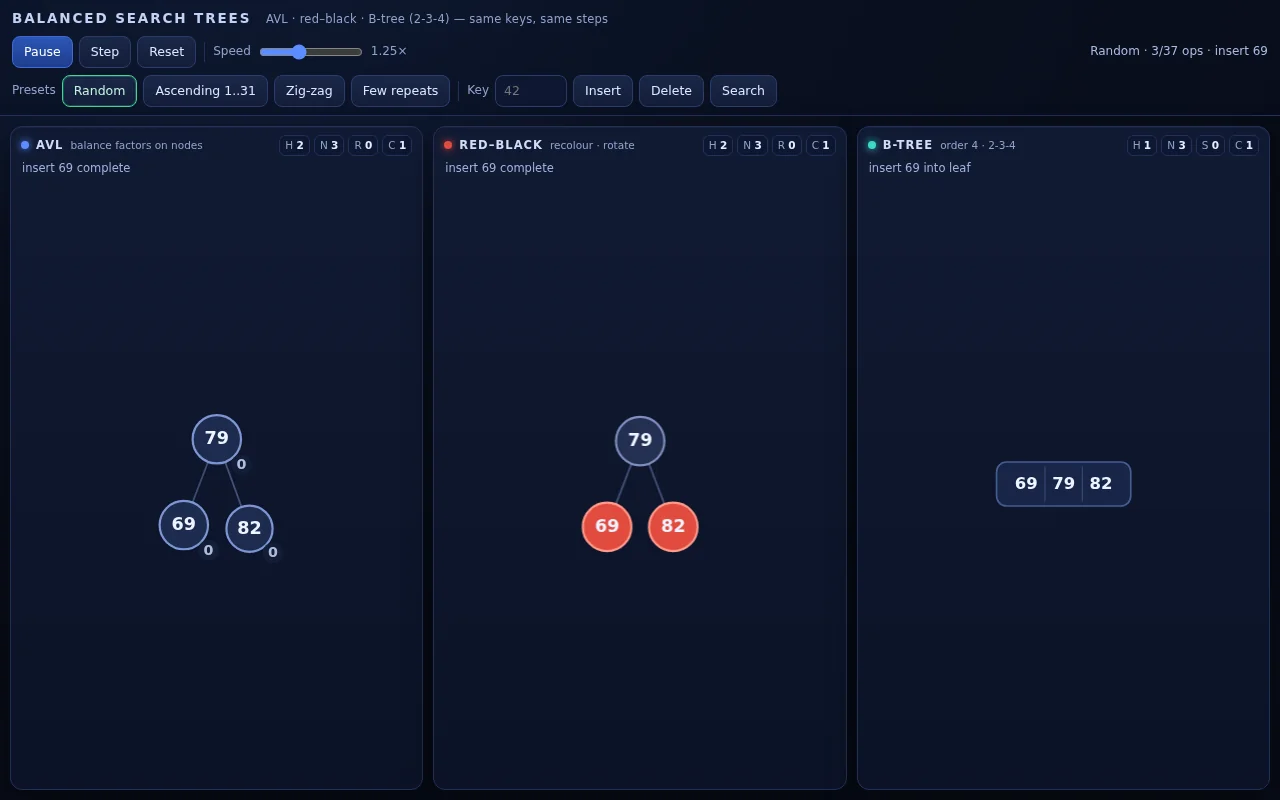Click the AVL height H stat badge
The width and height of the screenshot is (1280, 800).
coord(294,146)
